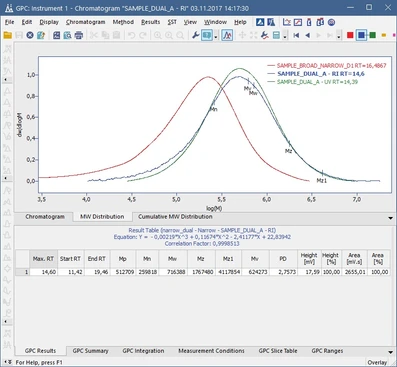
Task: Select the GPC Slice Table tab
Action: [278, 351]
